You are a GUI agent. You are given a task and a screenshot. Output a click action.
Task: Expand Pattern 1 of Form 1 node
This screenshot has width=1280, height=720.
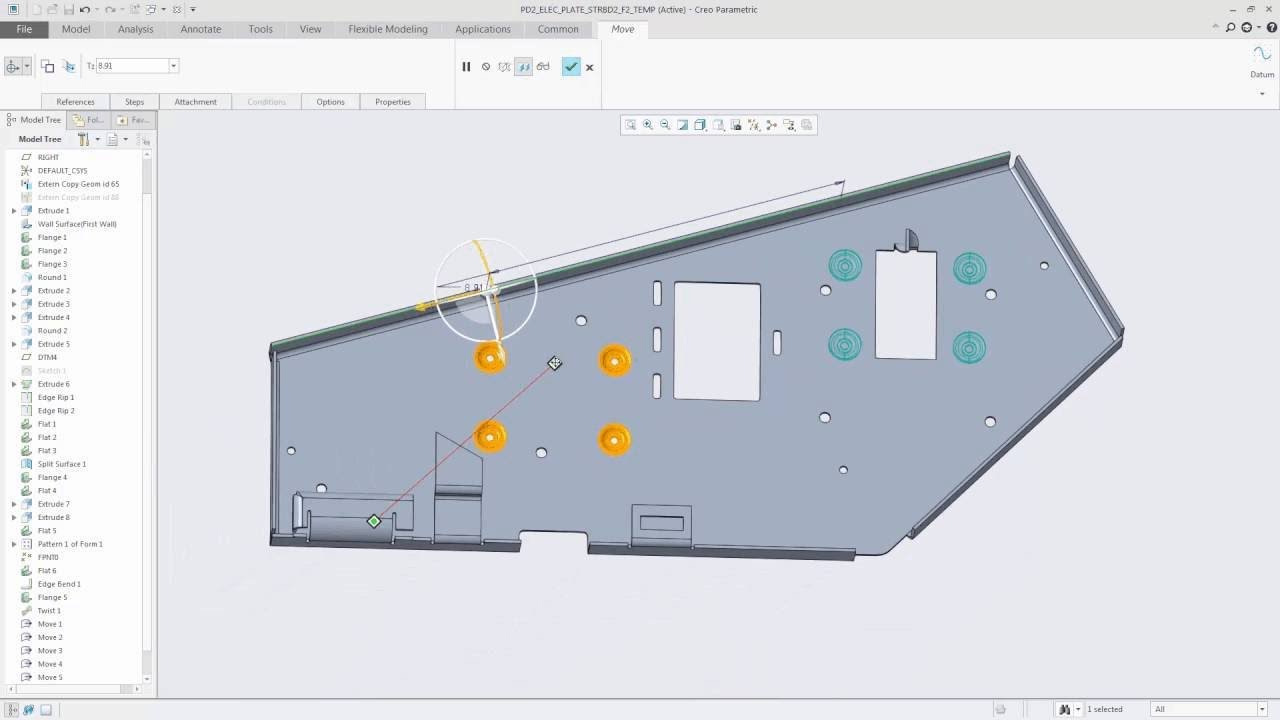(14, 544)
